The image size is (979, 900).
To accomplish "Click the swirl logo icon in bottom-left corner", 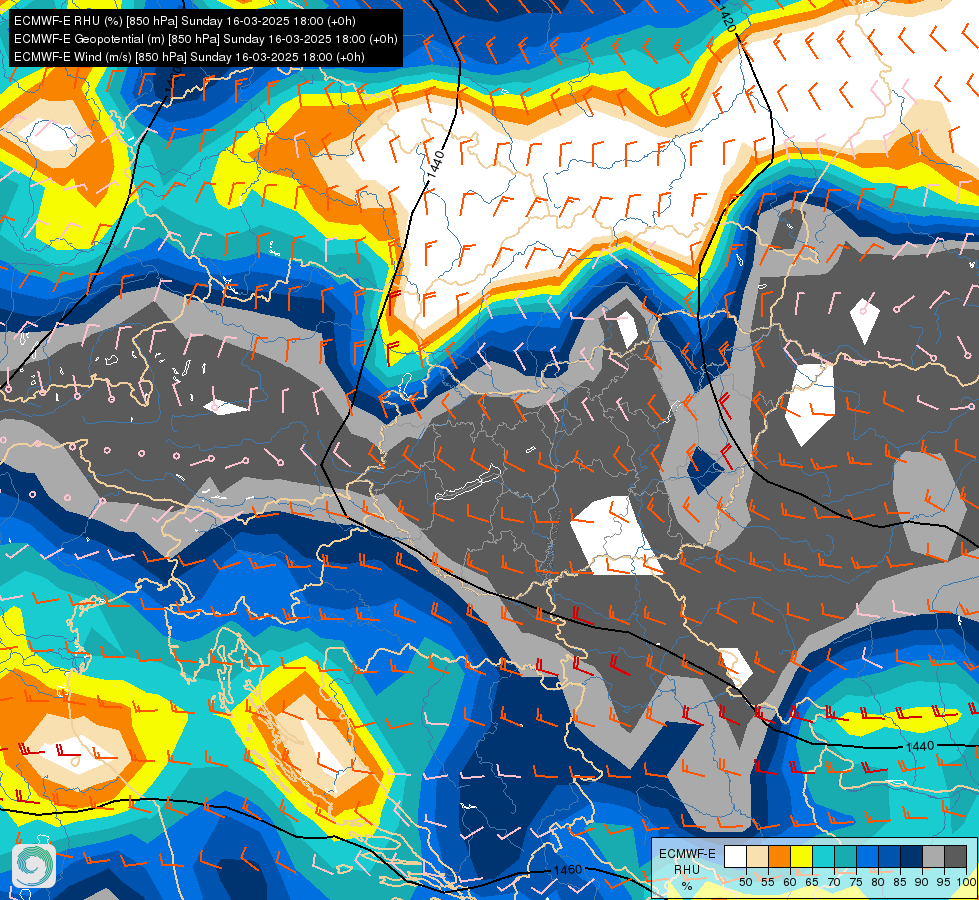I will pyautogui.click(x=34, y=865).
